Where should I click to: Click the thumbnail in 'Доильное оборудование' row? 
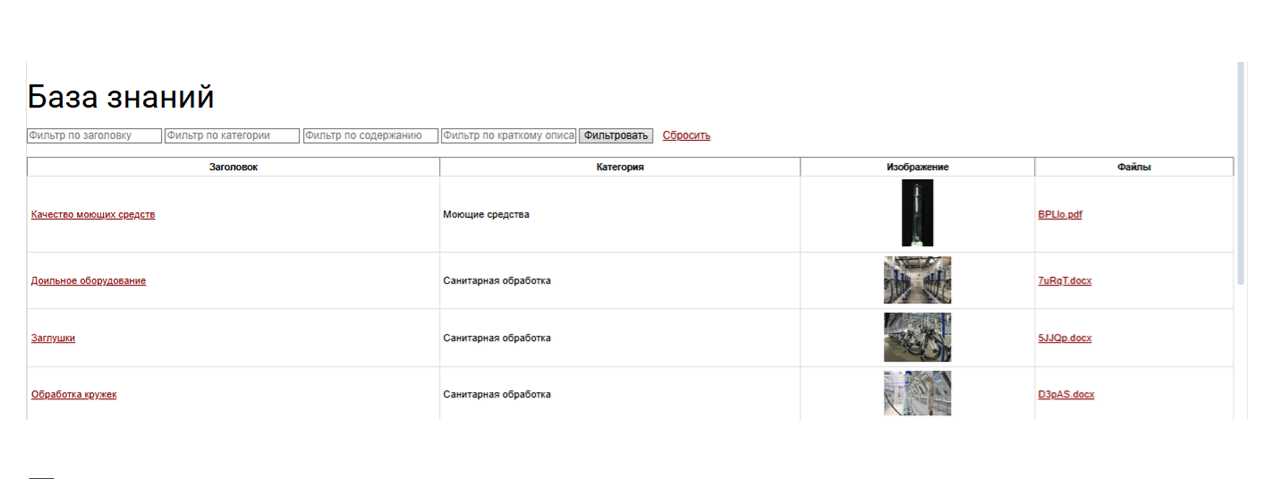[x=917, y=280]
